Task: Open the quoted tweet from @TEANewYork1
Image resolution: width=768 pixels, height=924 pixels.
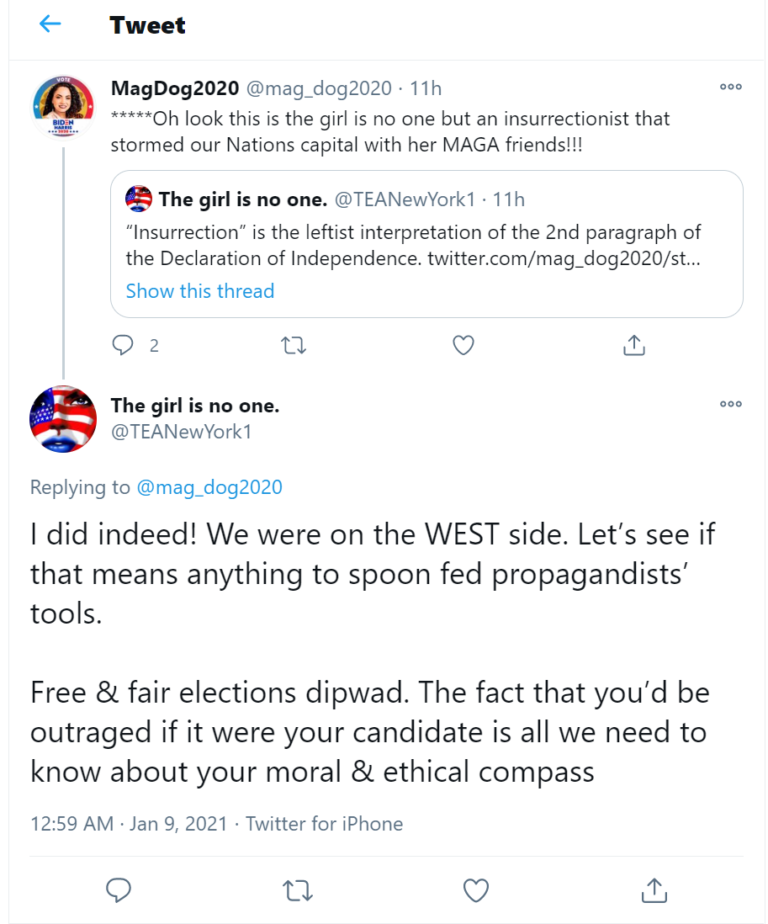Action: [x=427, y=244]
